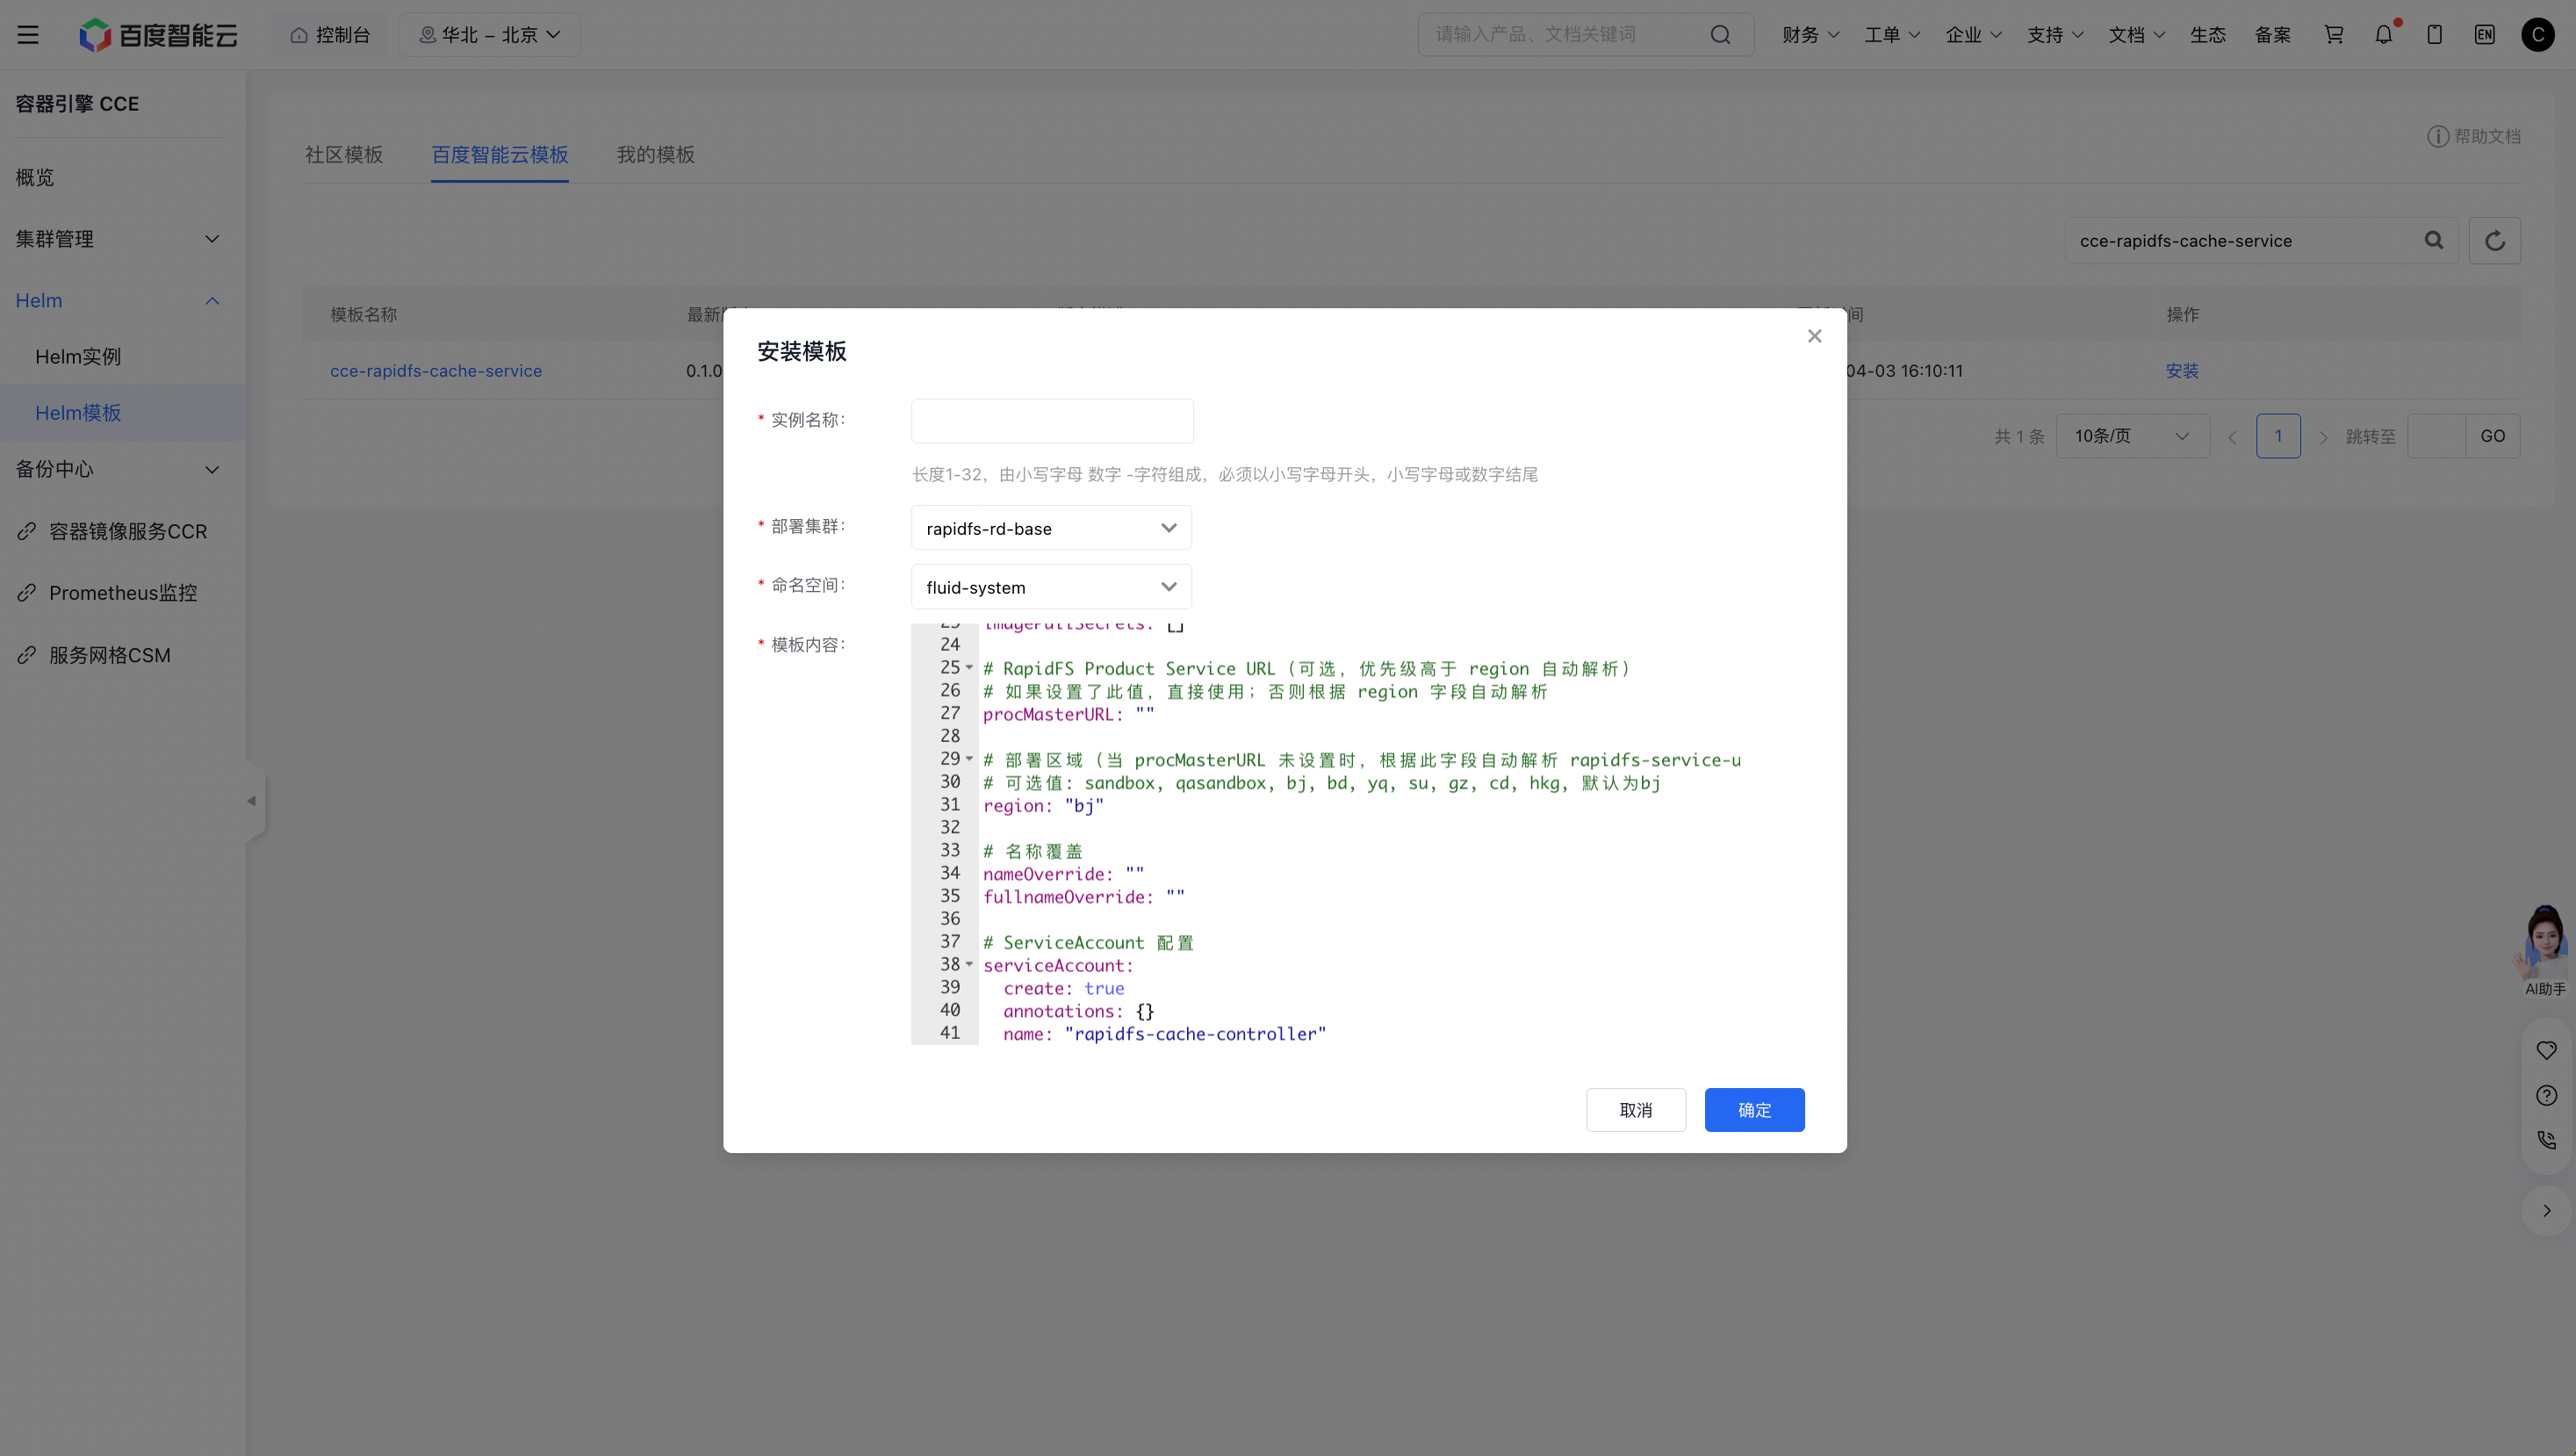The width and height of the screenshot is (2576, 1456).
Task: Open the notifications bell
Action: pos(2384,35)
